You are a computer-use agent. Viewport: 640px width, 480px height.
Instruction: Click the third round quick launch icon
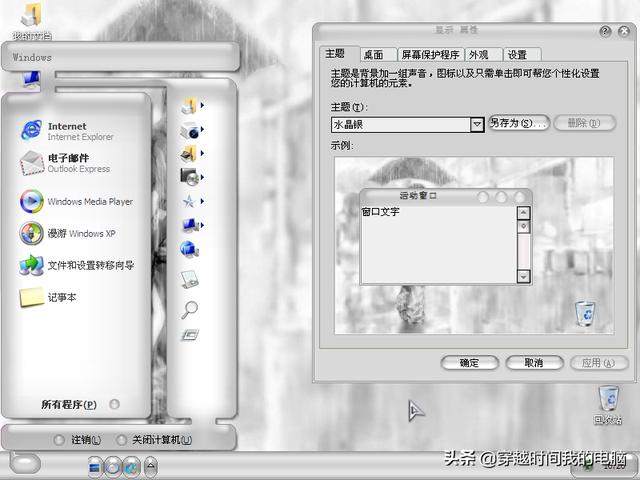(132, 467)
